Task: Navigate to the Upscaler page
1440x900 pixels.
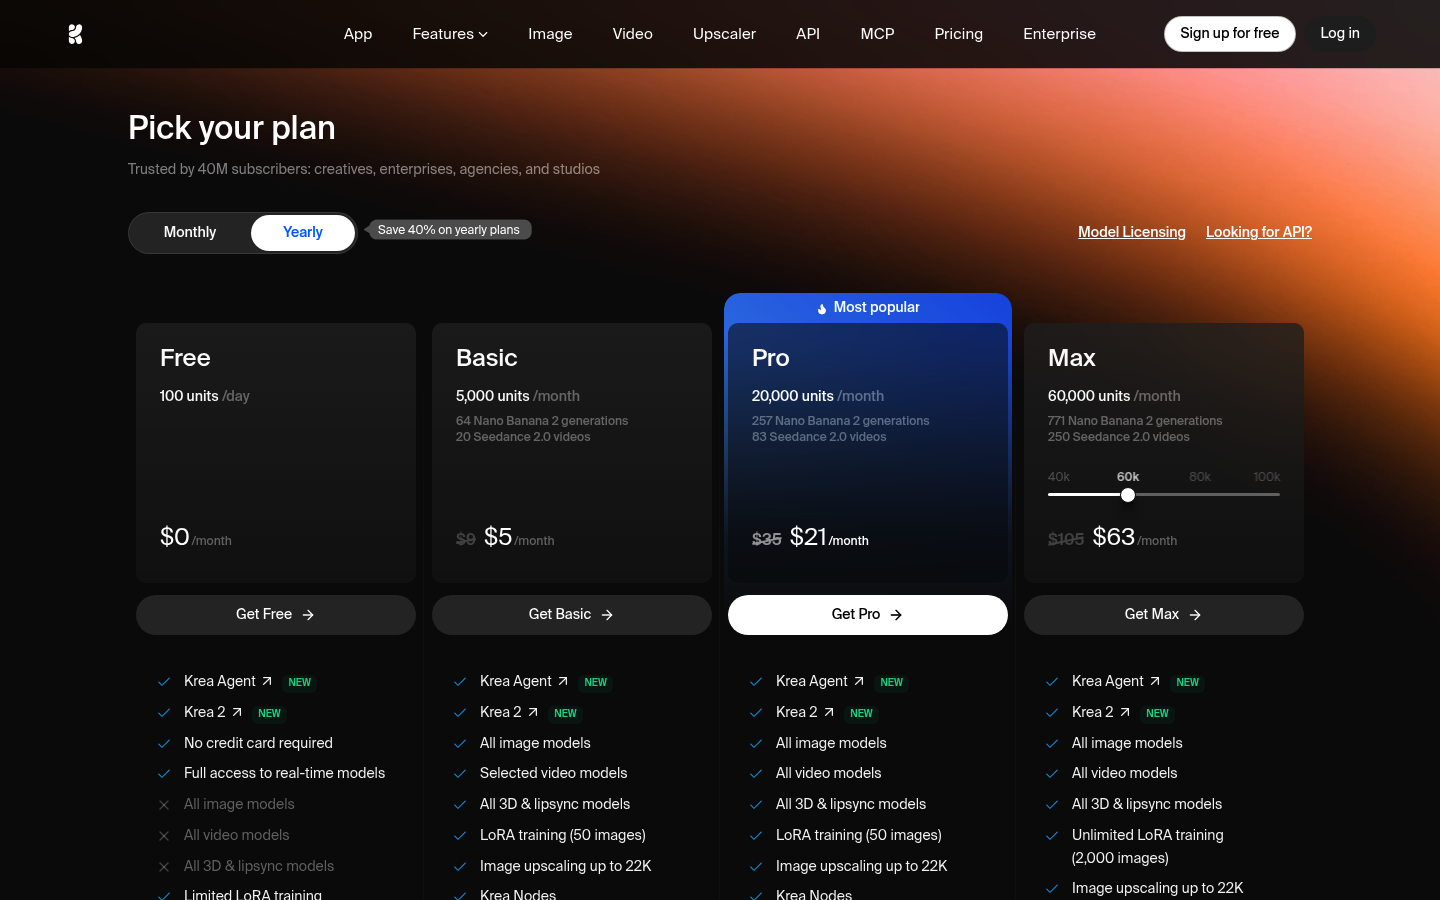Action: (724, 34)
